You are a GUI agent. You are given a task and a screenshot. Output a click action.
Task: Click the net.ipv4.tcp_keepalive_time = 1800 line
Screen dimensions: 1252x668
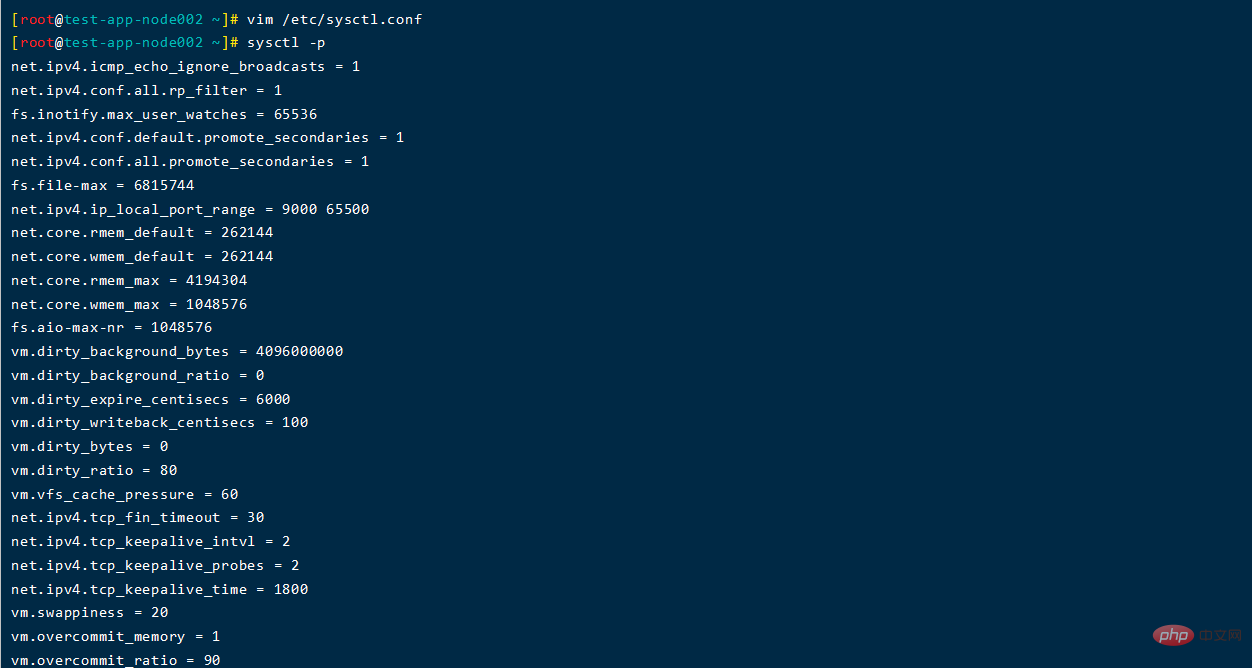(x=160, y=589)
